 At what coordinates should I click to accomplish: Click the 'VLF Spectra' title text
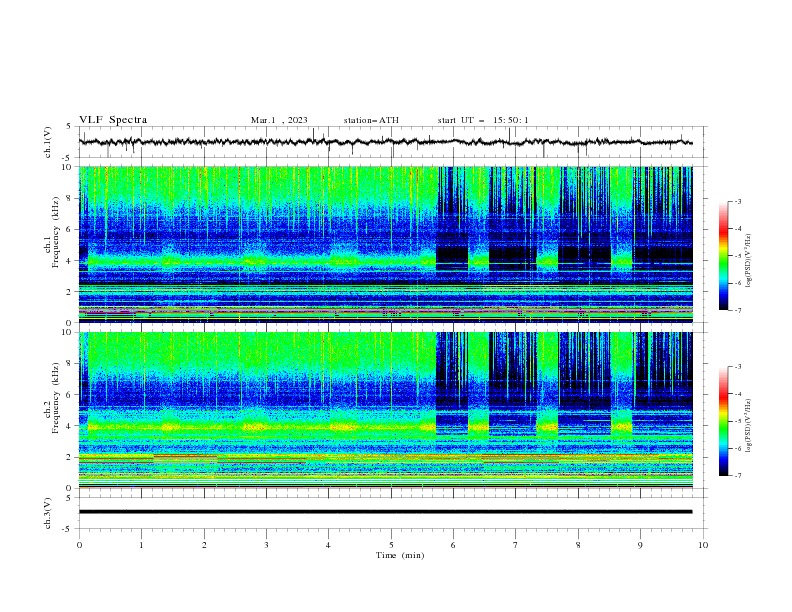click(x=113, y=120)
